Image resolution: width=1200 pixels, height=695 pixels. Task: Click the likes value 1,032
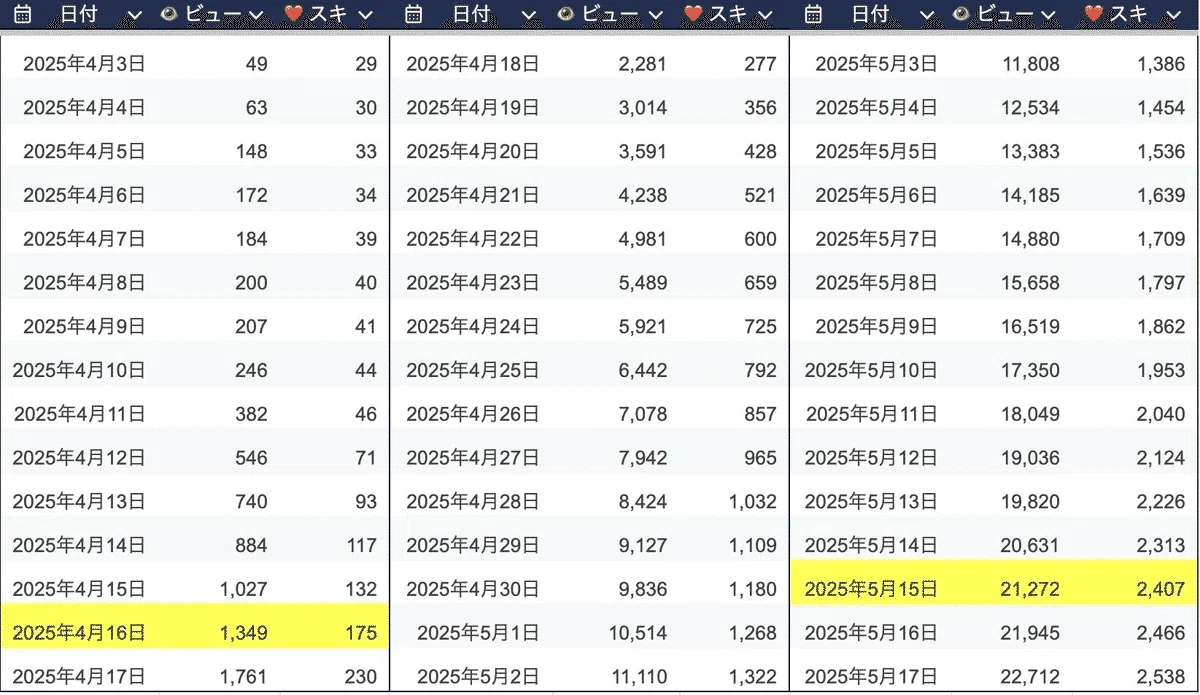click(x=752, y=501)
